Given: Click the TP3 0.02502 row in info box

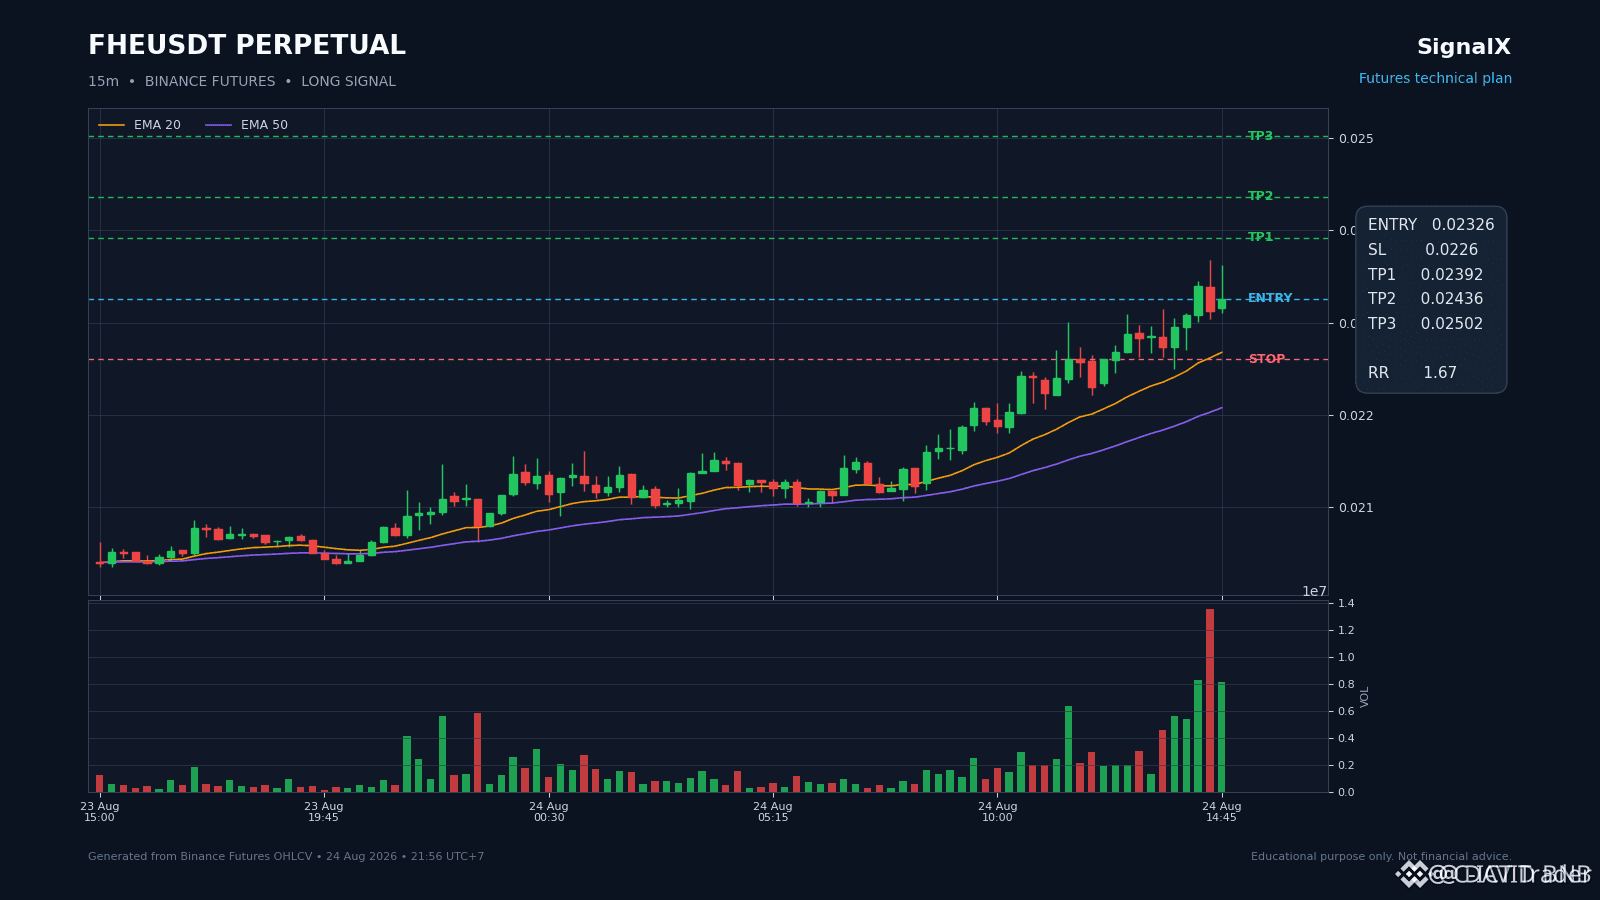Looking at the screenshot, I should click(1426, 324).
